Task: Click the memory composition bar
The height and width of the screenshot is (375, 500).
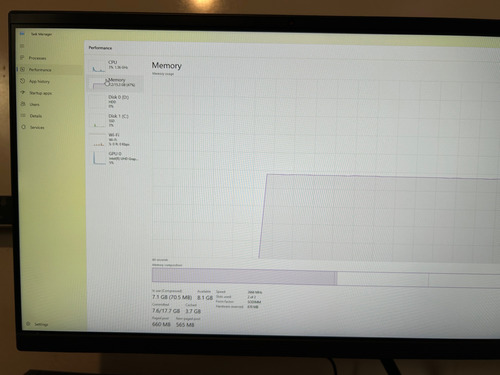Action: [x=326, y=277]
